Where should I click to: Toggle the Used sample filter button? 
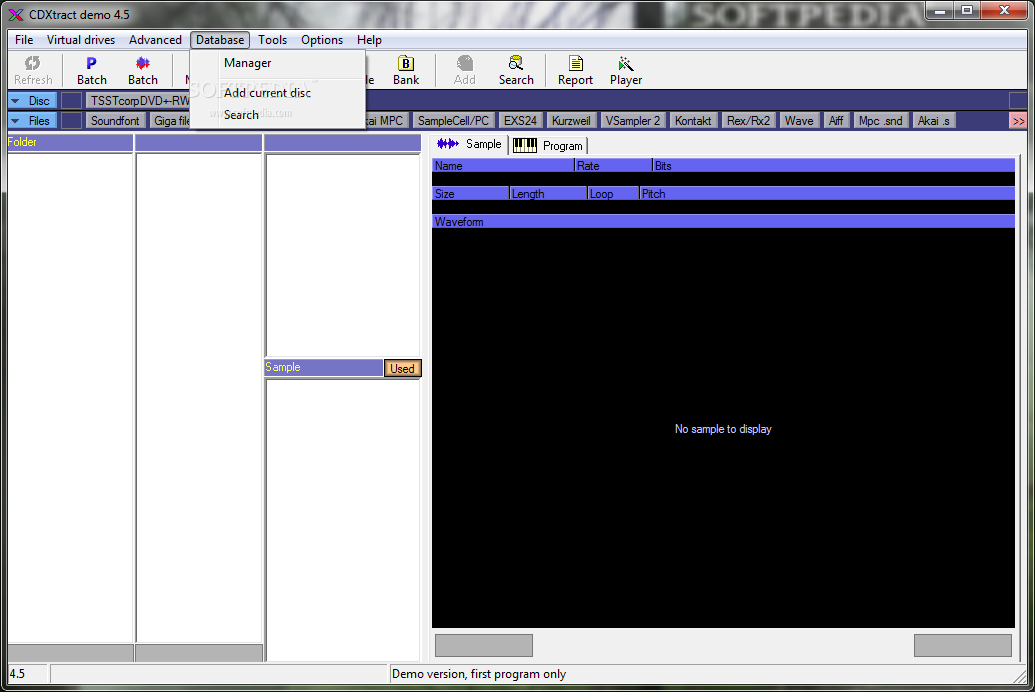coord(402,368)
